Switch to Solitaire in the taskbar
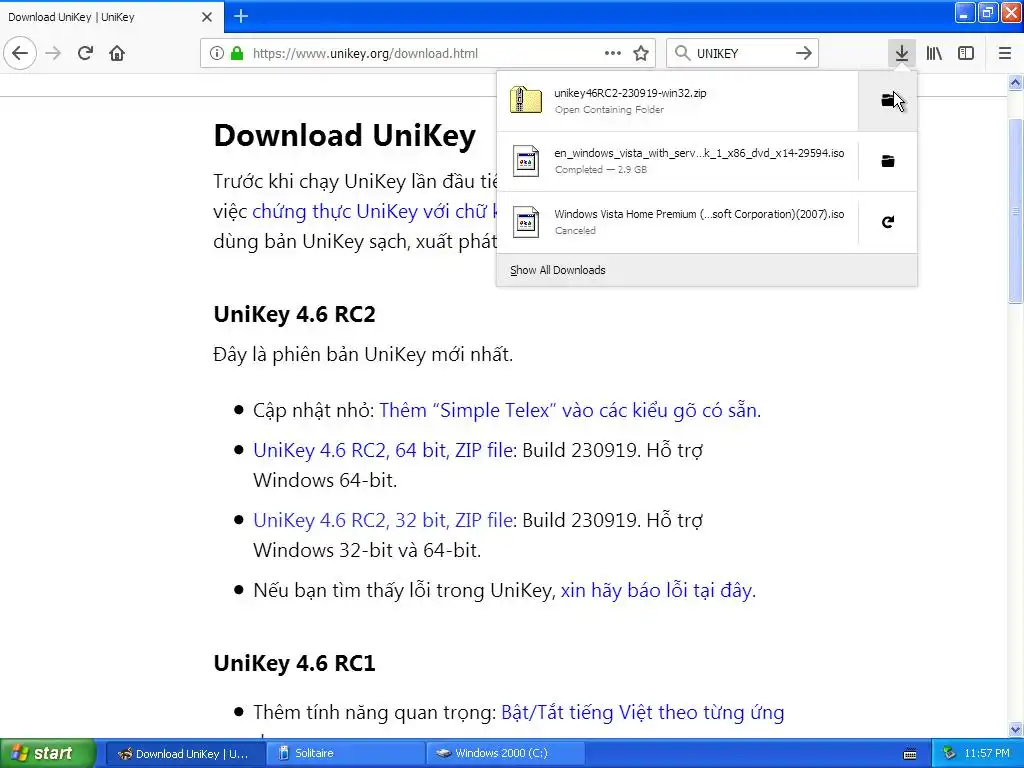 coord(345,754)
